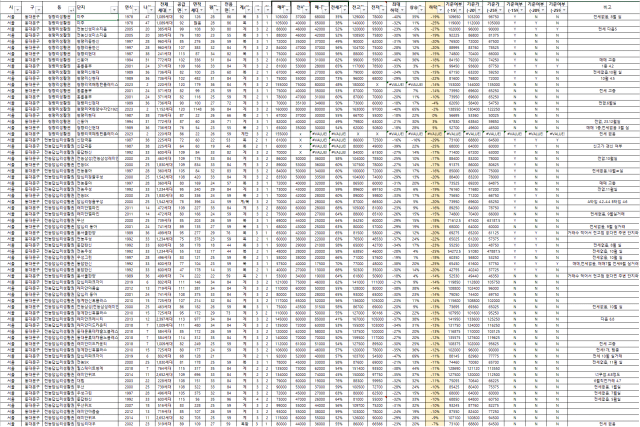Open the 연식 column filter dropdown

pos(136,9)
